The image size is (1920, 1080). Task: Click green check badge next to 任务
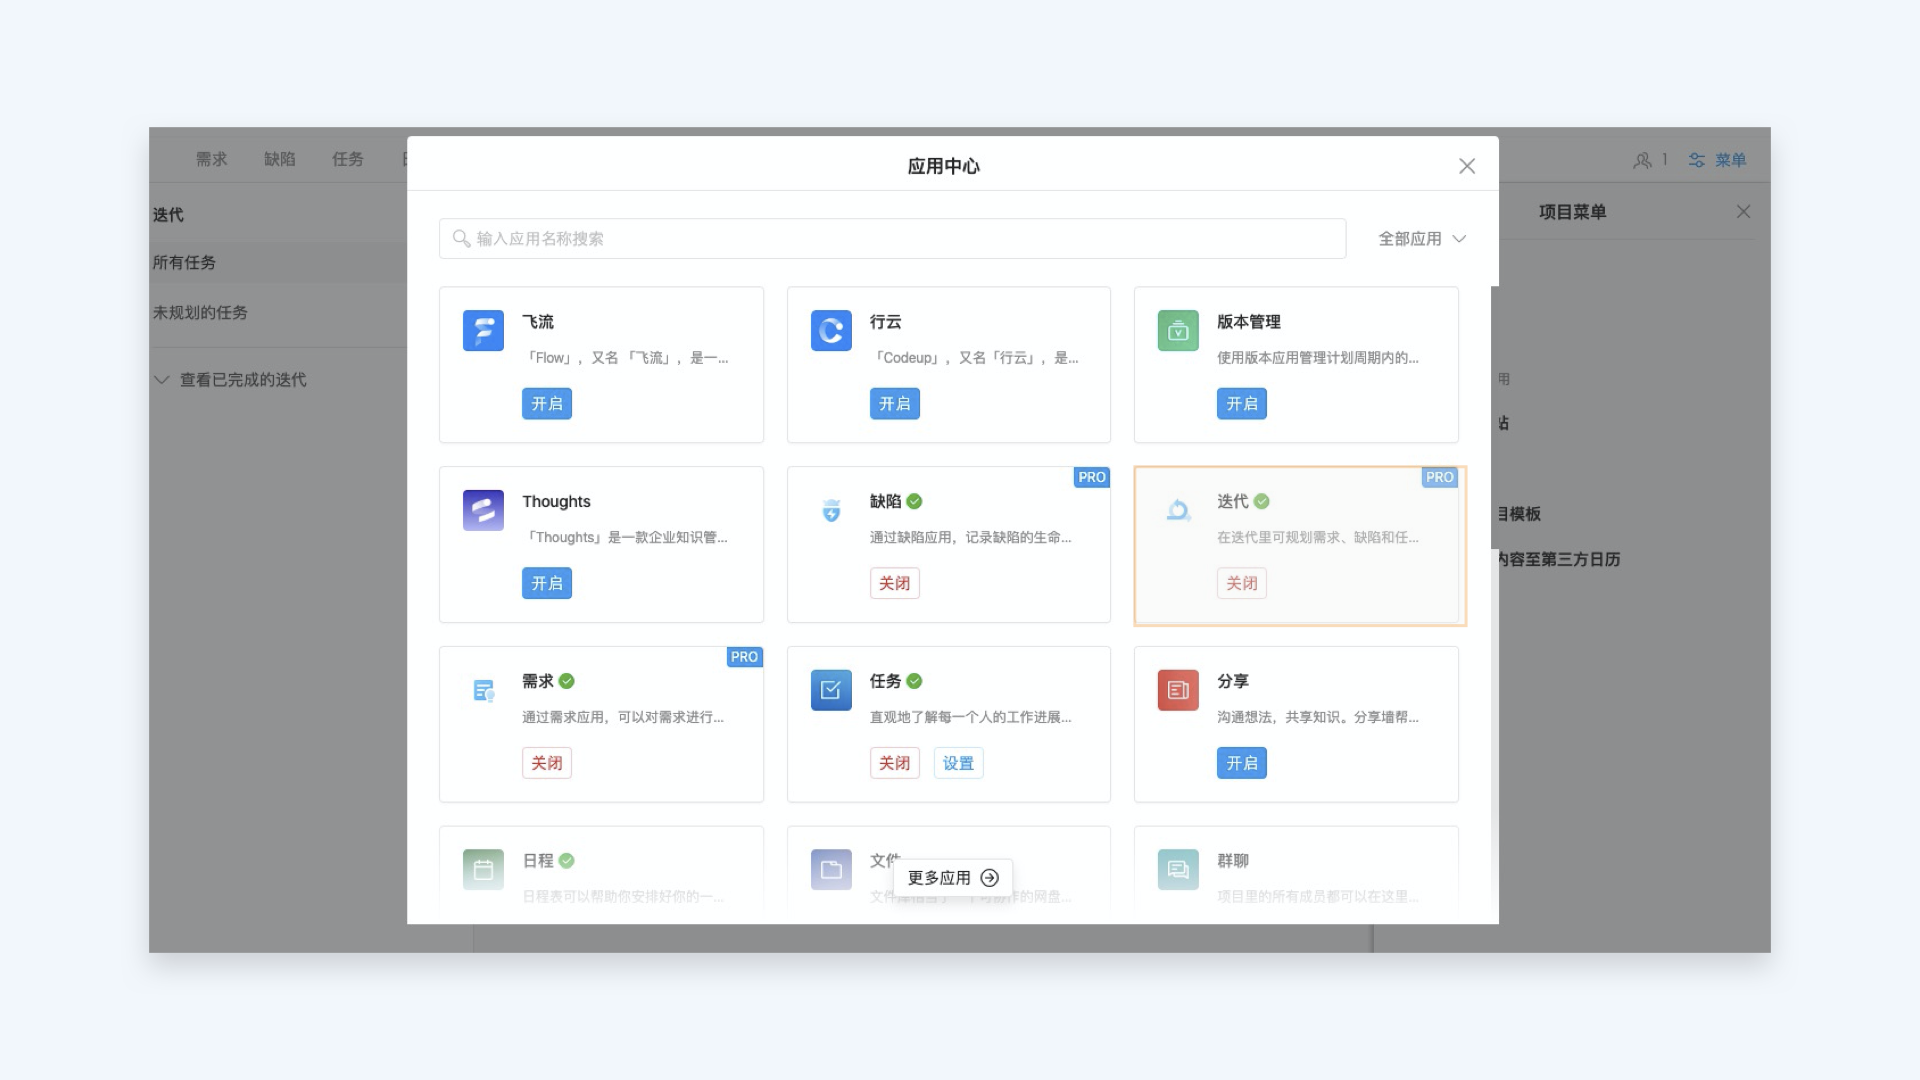[x=914, y=681]
